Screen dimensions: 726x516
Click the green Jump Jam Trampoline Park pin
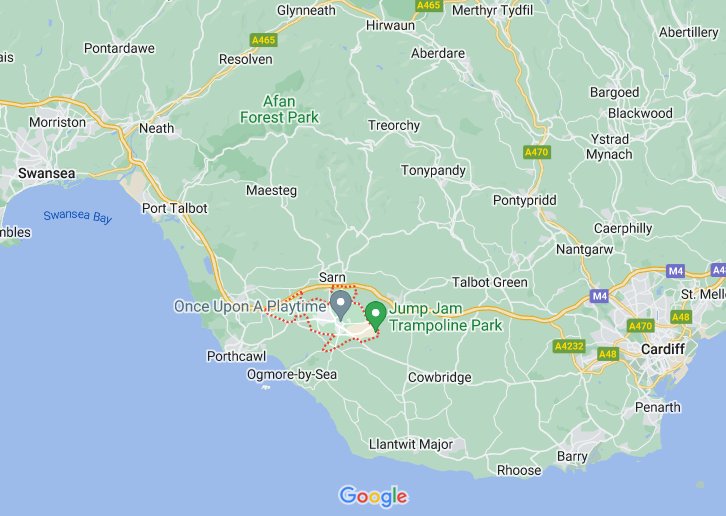(x=376, y=316)
